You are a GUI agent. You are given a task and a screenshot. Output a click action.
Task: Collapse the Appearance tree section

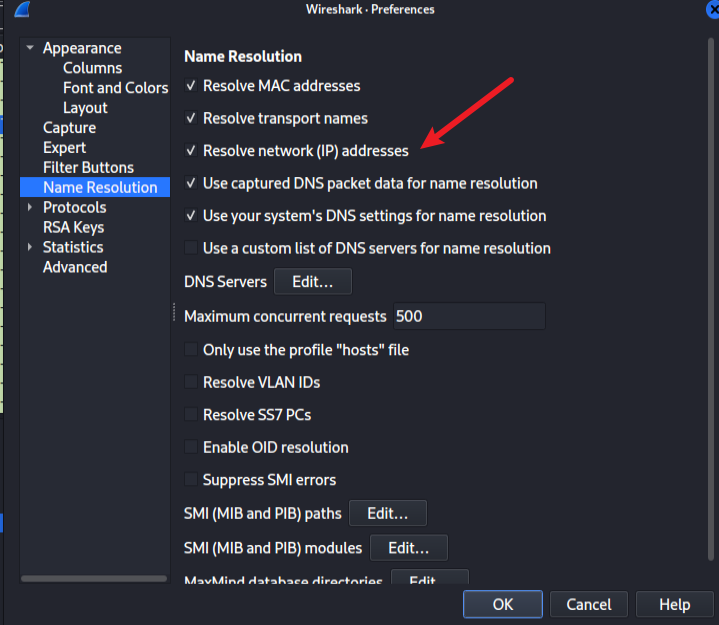(x=30, y=48)
